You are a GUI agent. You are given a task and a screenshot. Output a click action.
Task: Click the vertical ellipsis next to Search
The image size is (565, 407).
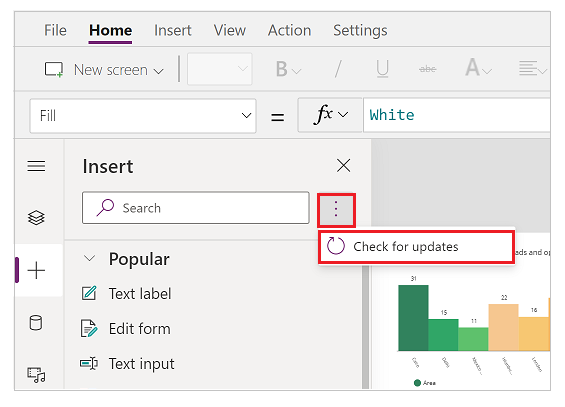336,209
